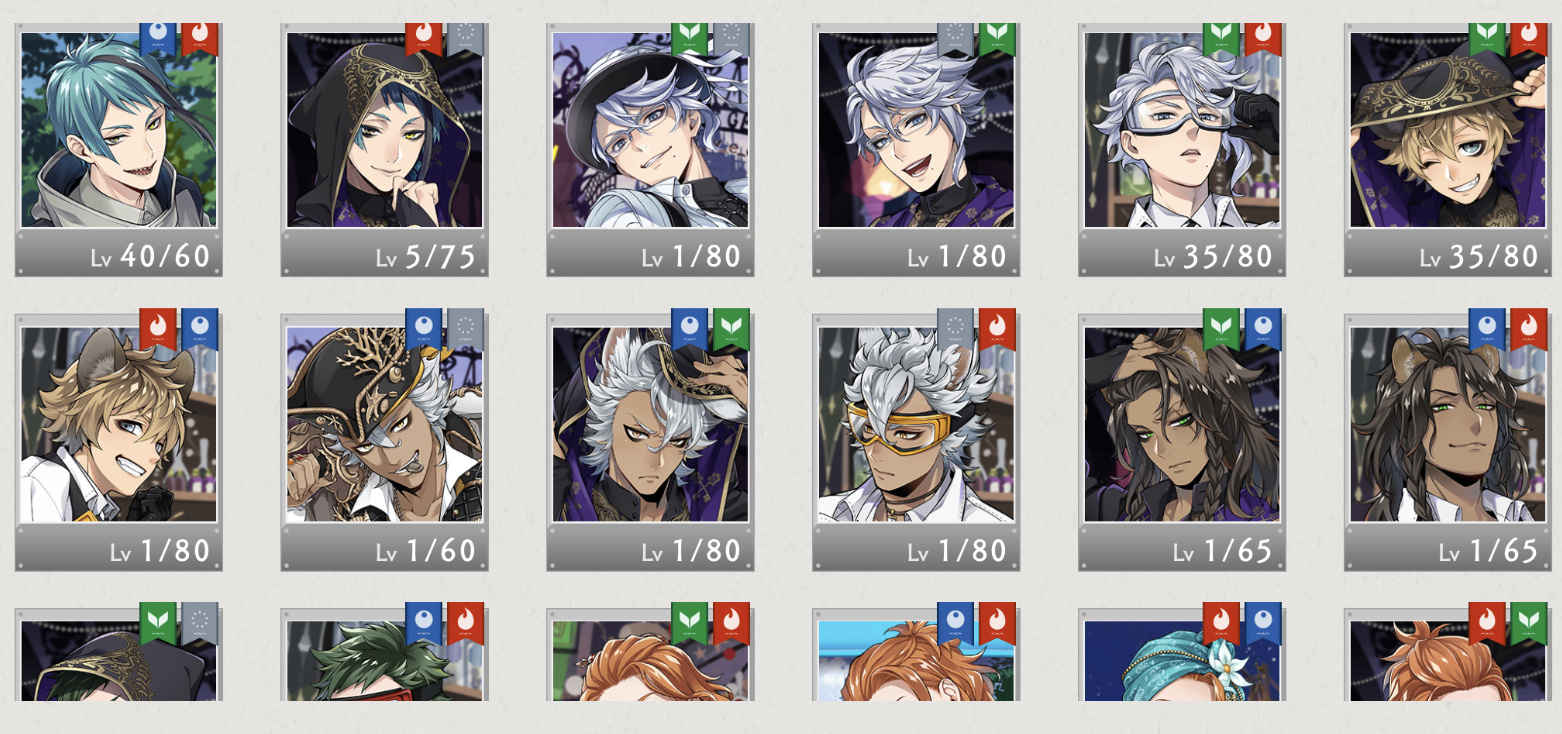Click the Lv 5/75 level label

point(425,257)
